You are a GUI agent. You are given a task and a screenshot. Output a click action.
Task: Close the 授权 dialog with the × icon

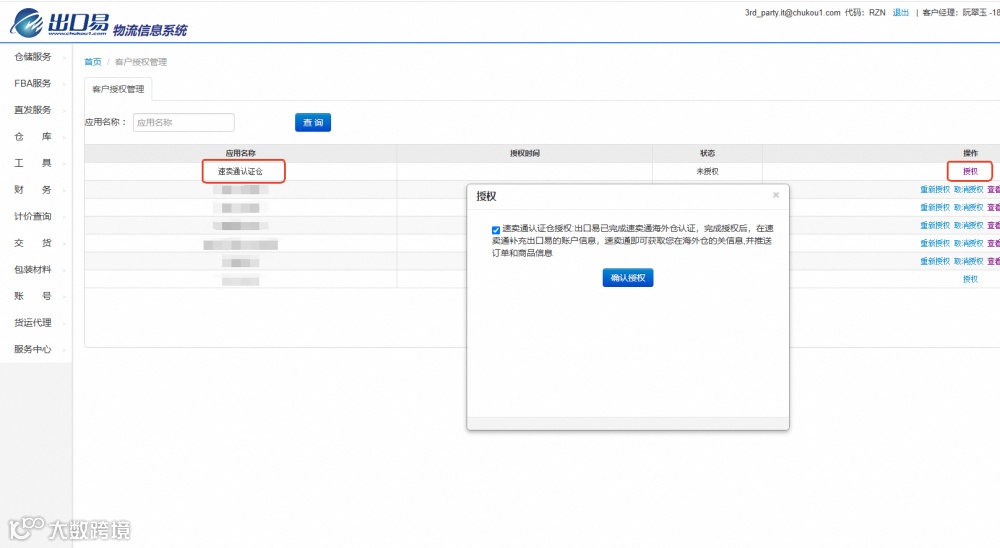(x=776, y=195)
